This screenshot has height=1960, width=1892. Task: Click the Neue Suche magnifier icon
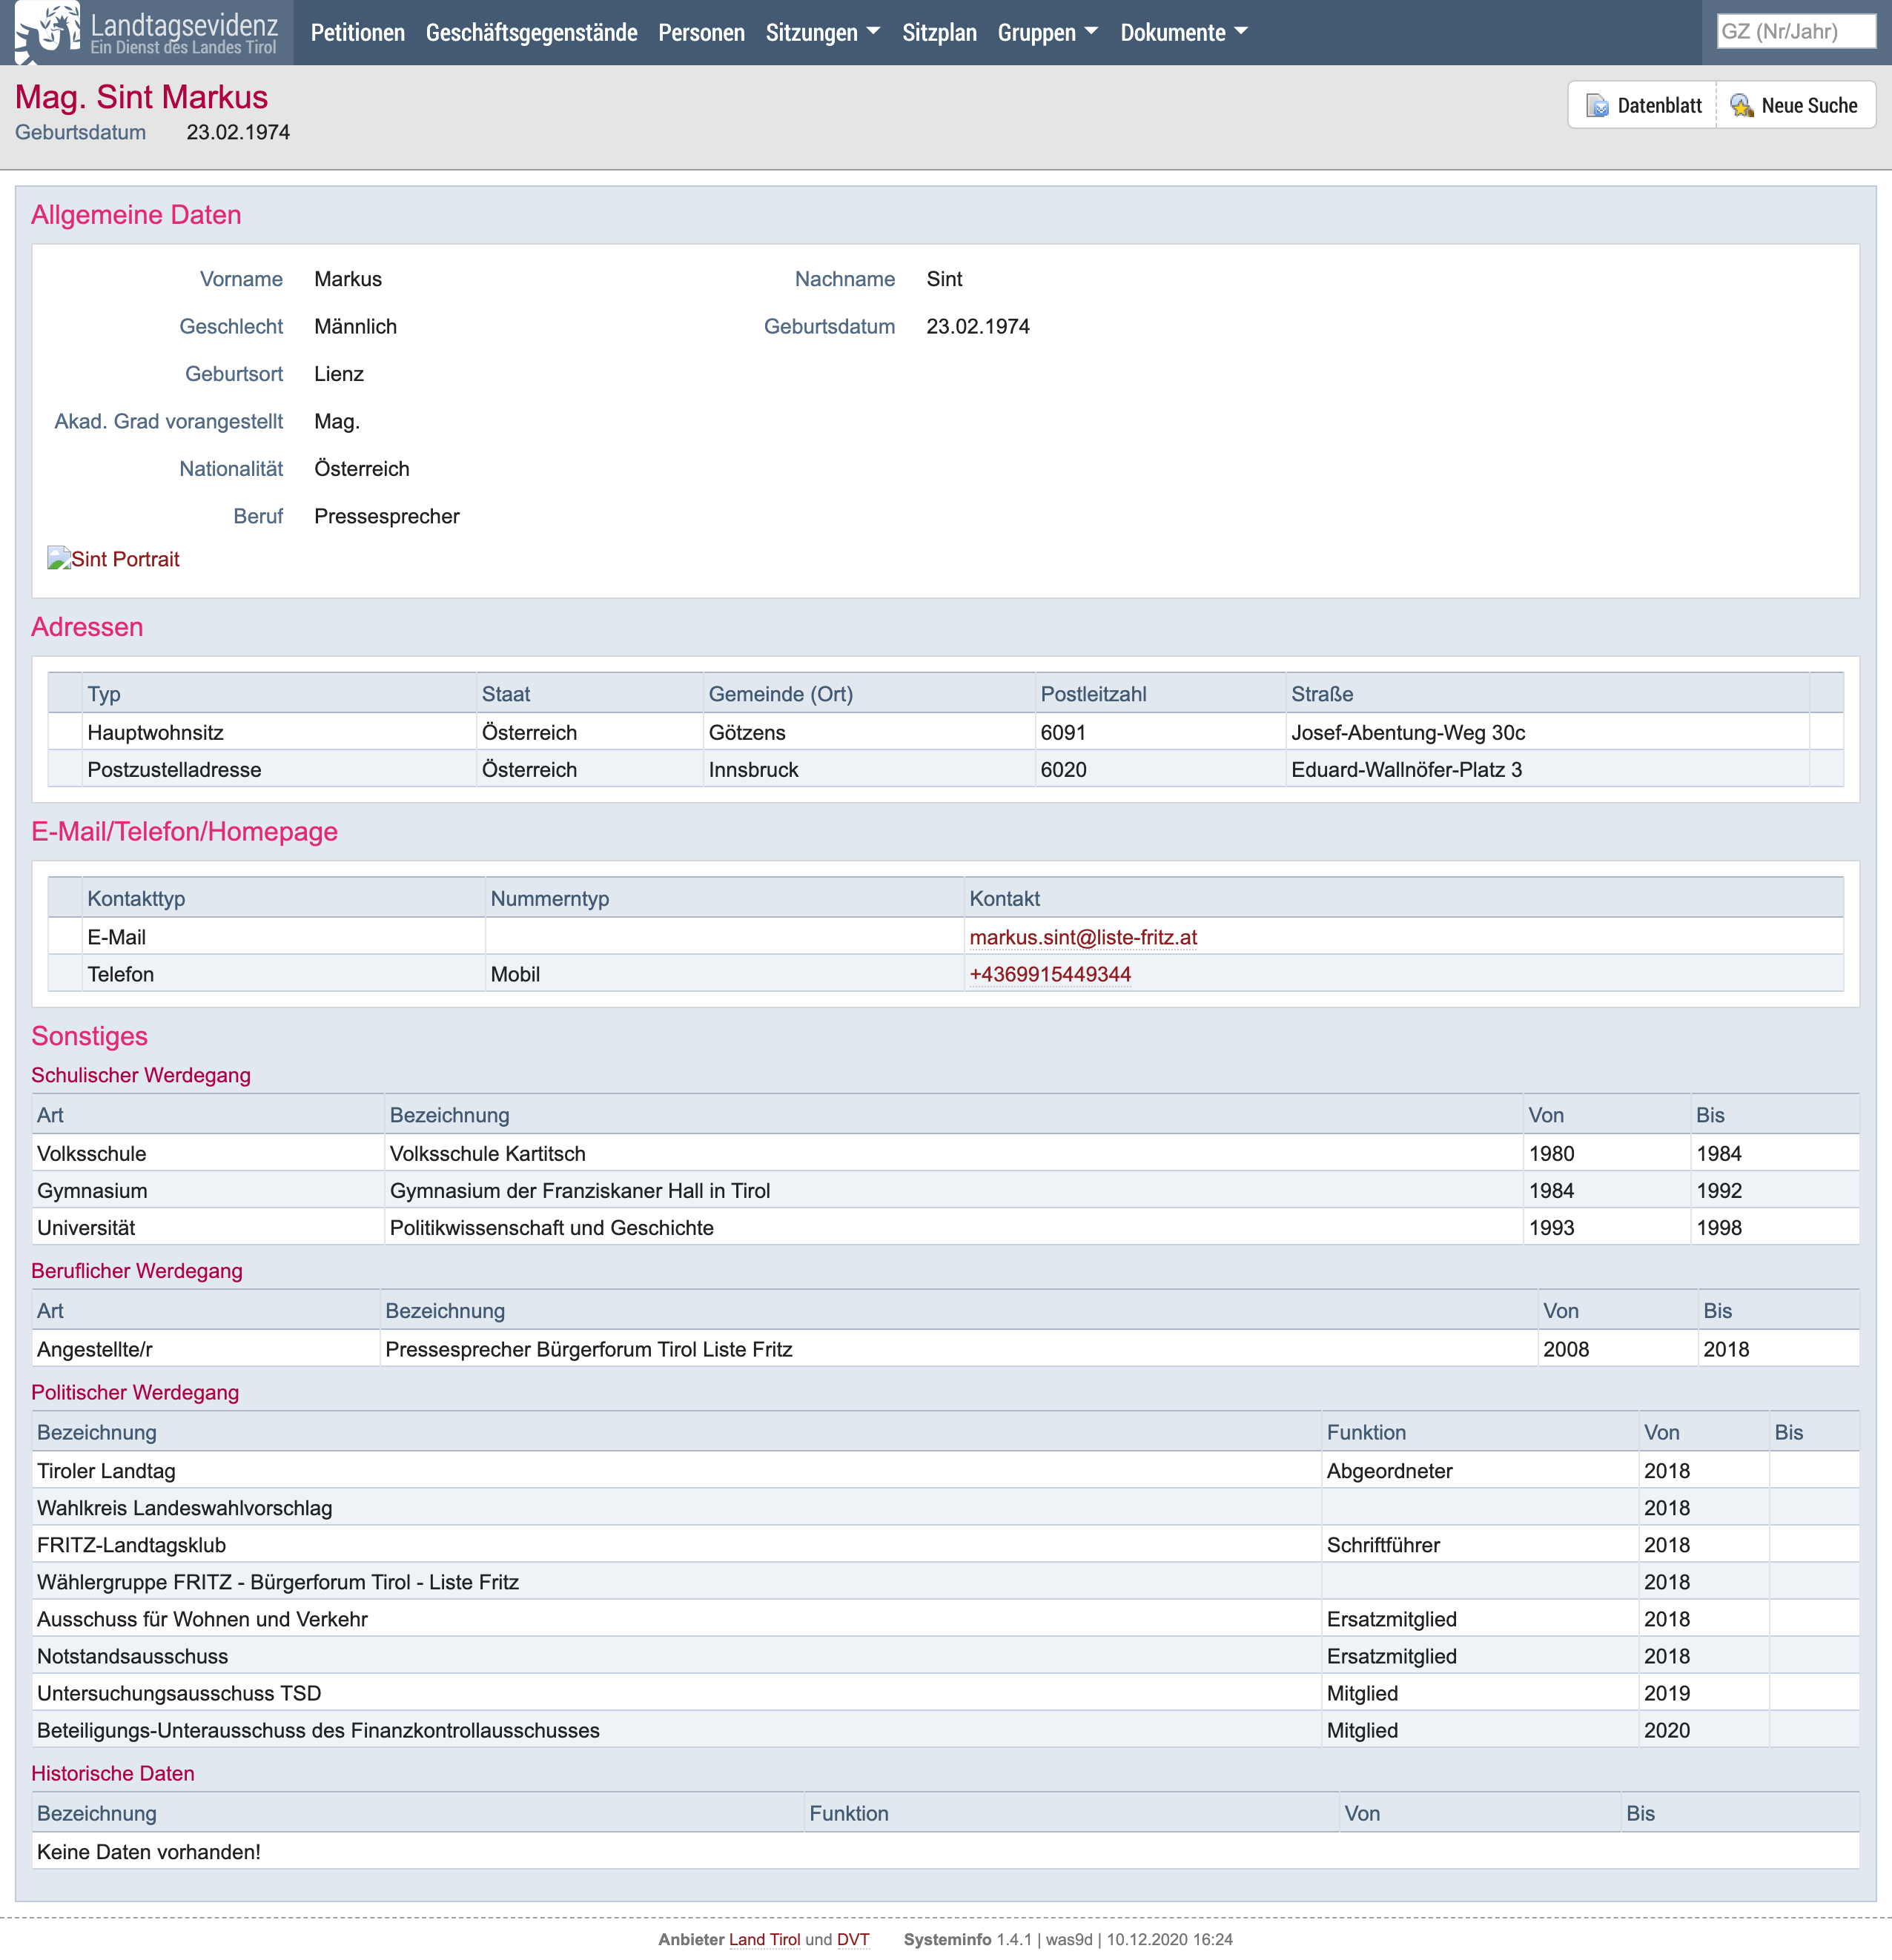click(1742, 105)
